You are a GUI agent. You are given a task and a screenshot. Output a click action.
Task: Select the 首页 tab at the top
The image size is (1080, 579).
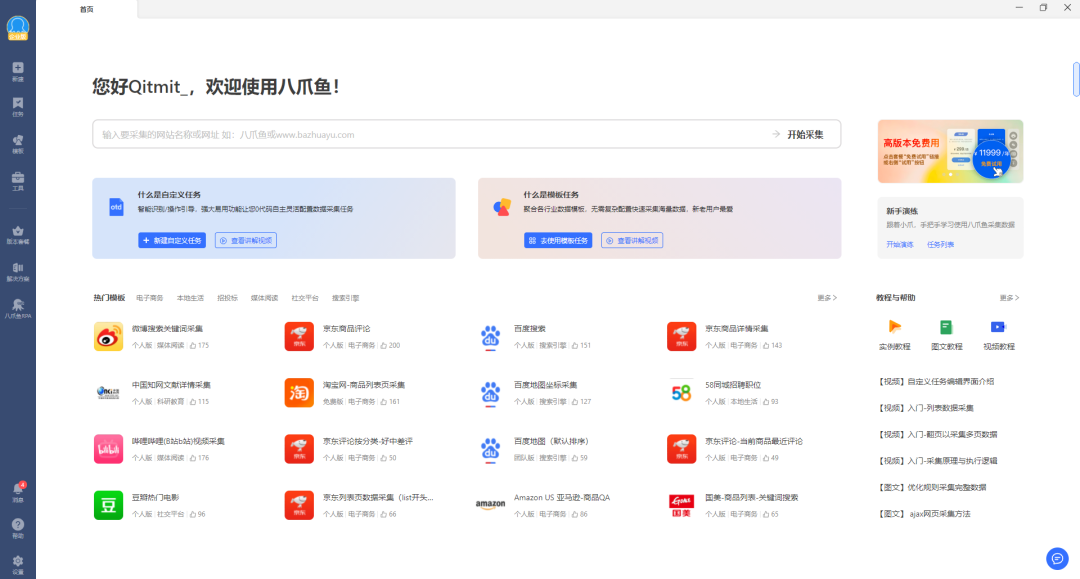[x=86, y=10]
